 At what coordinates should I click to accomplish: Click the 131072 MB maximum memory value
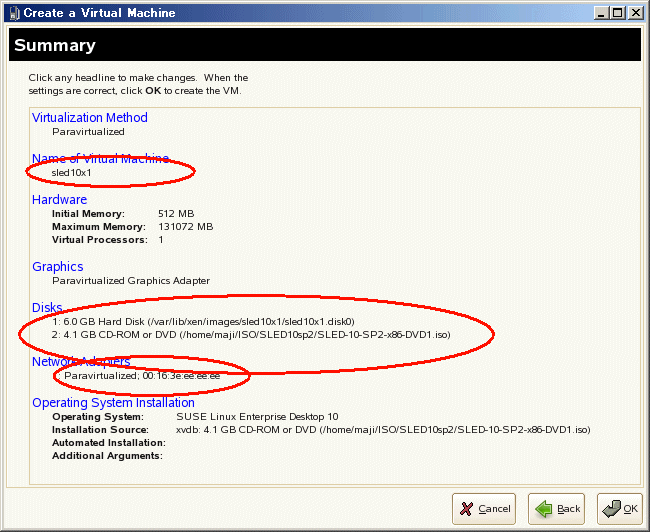click(x=186, y=227)
